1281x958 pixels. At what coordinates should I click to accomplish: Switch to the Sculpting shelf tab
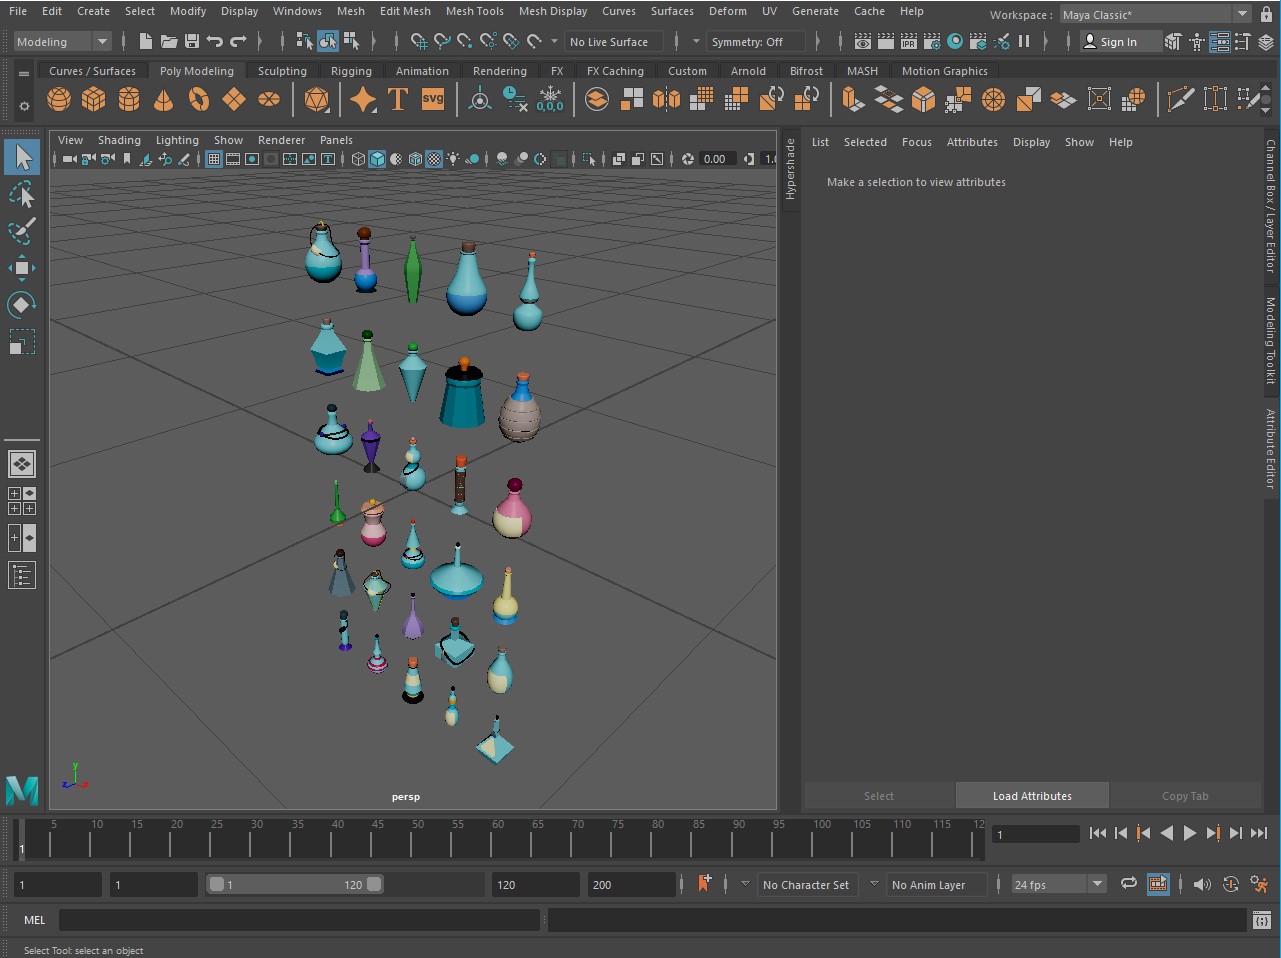(x=282, y=71)
